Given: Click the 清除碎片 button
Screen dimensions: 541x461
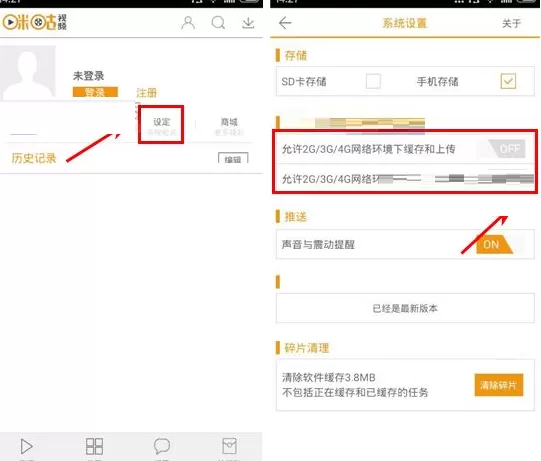Looking at the screenshot, I should [499, 385].
